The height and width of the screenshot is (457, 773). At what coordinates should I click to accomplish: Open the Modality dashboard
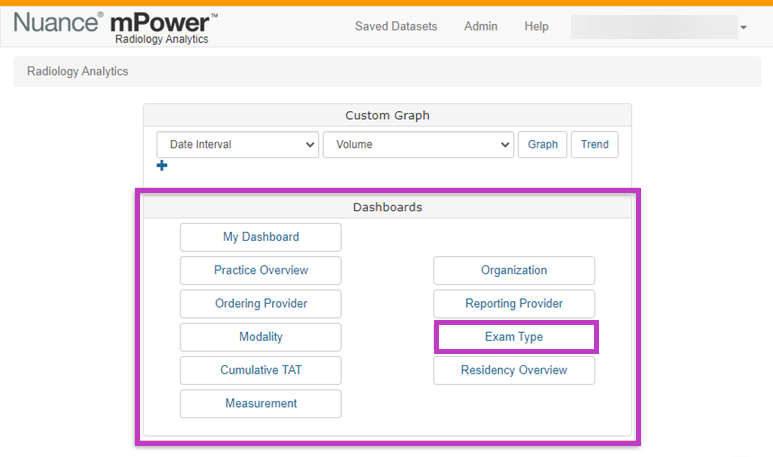261,337
